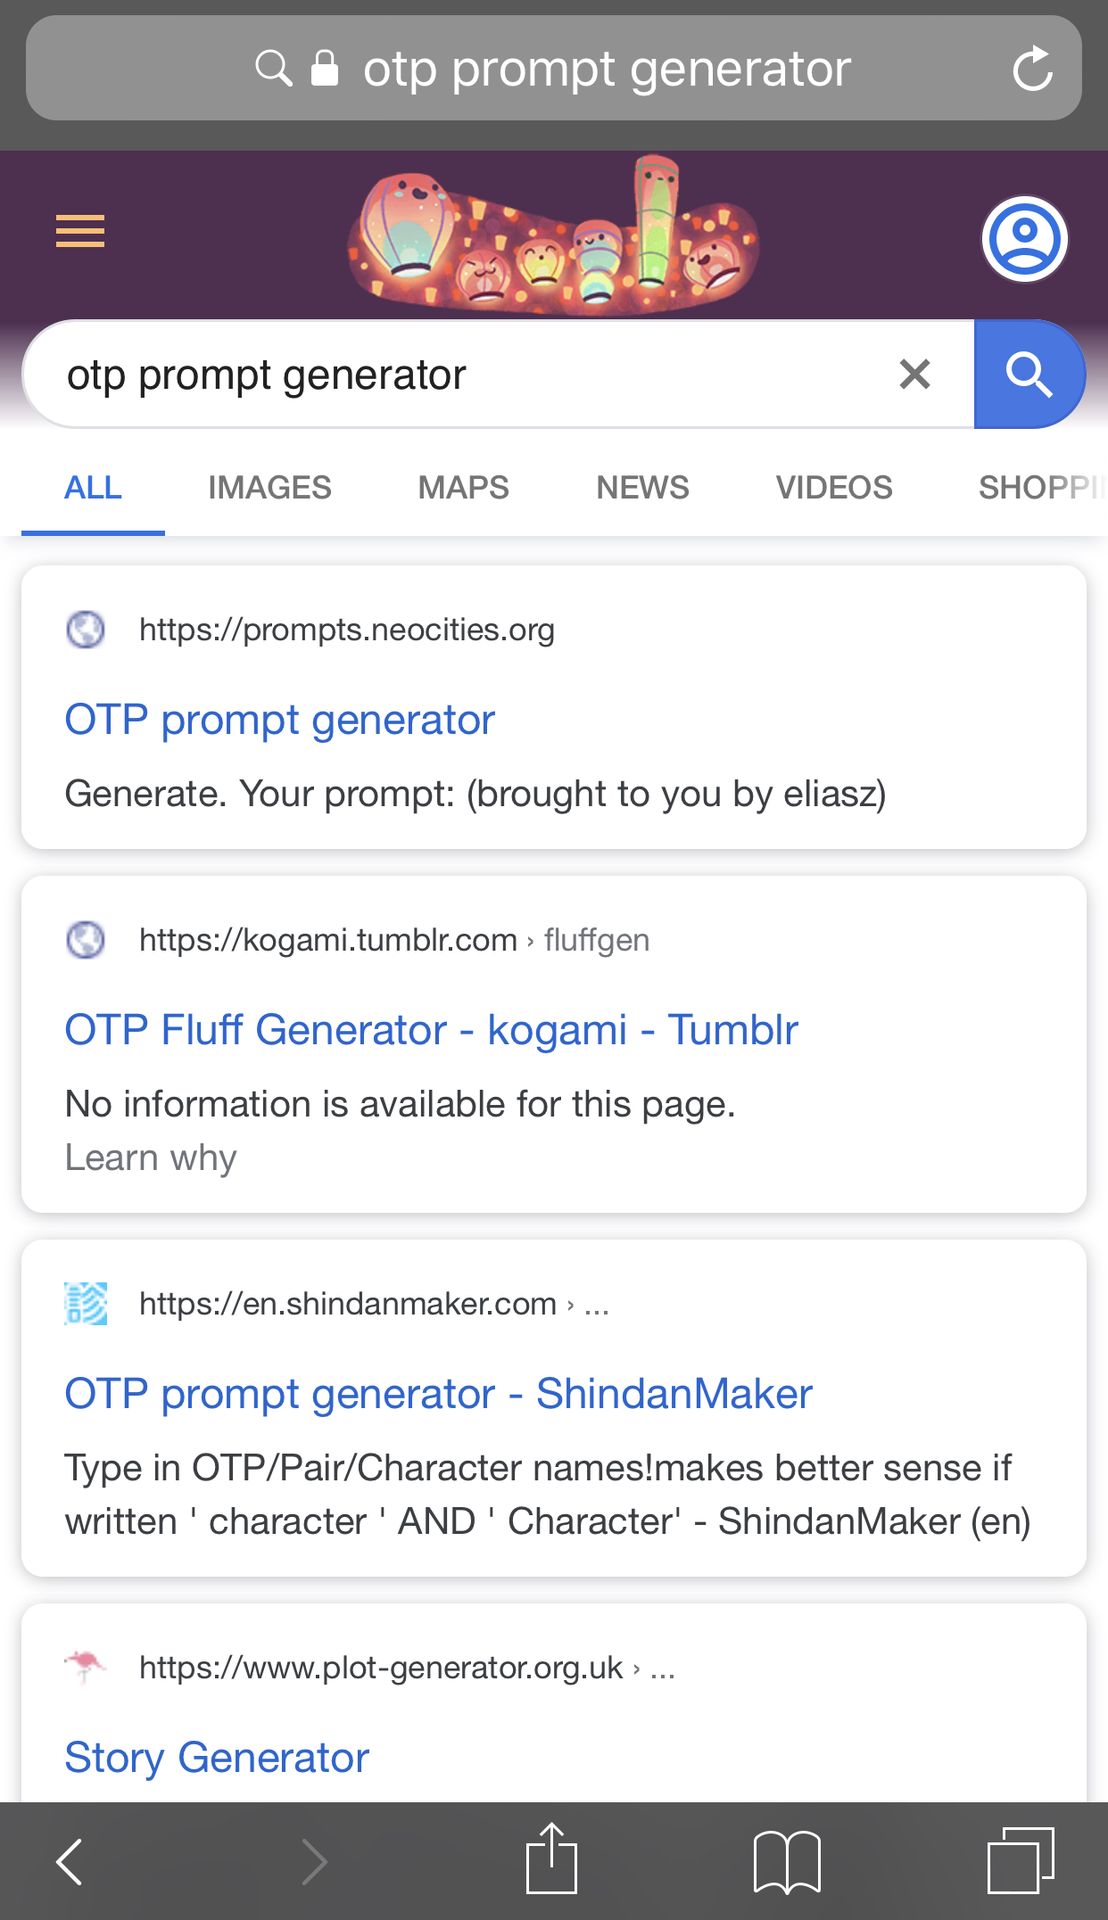
Task: Tap the Google account profile icon
Action: (x=1025, y=239)
